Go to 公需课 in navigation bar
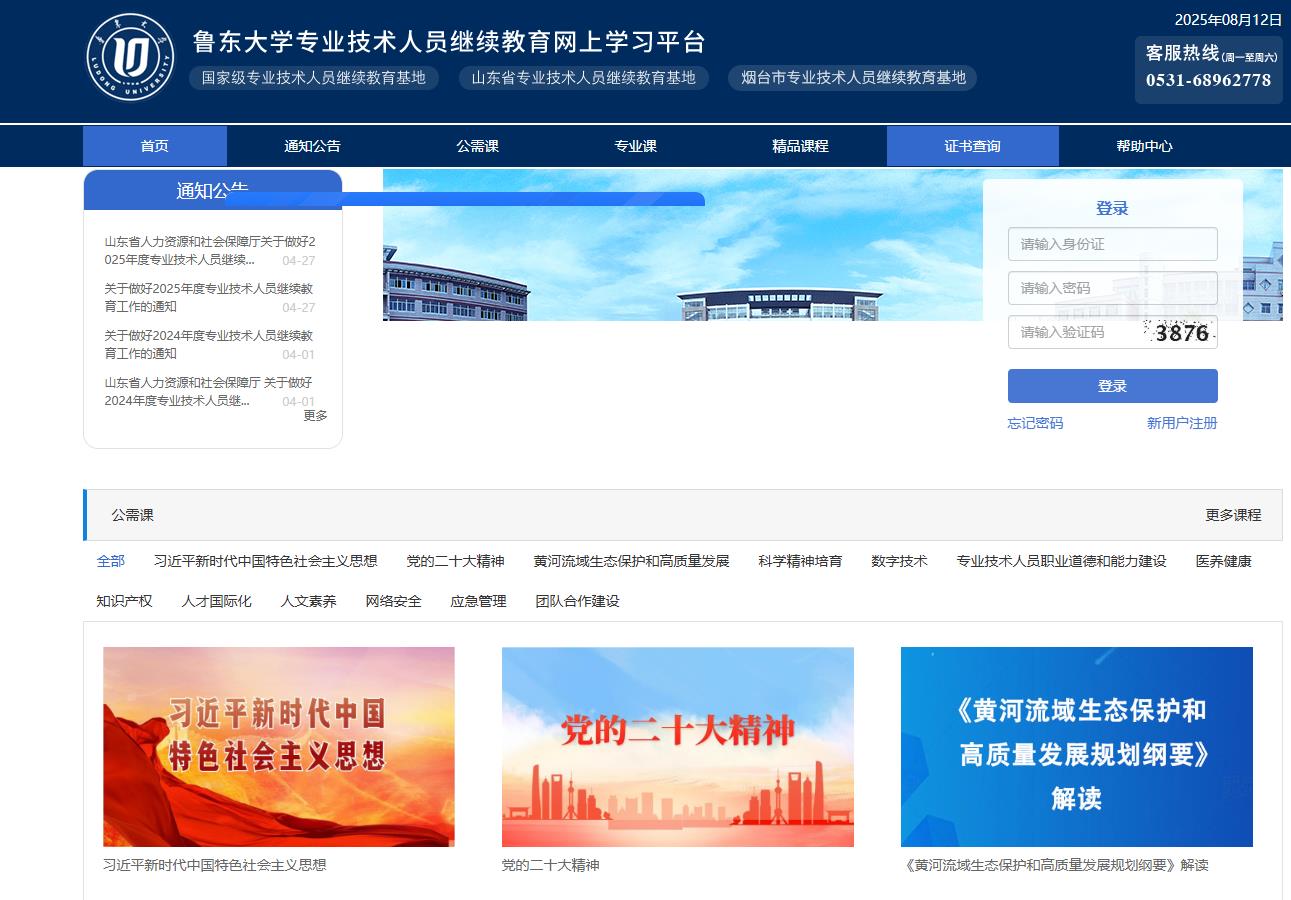The height and width of the screenshot is (900, 1291). tap(477, 146)
